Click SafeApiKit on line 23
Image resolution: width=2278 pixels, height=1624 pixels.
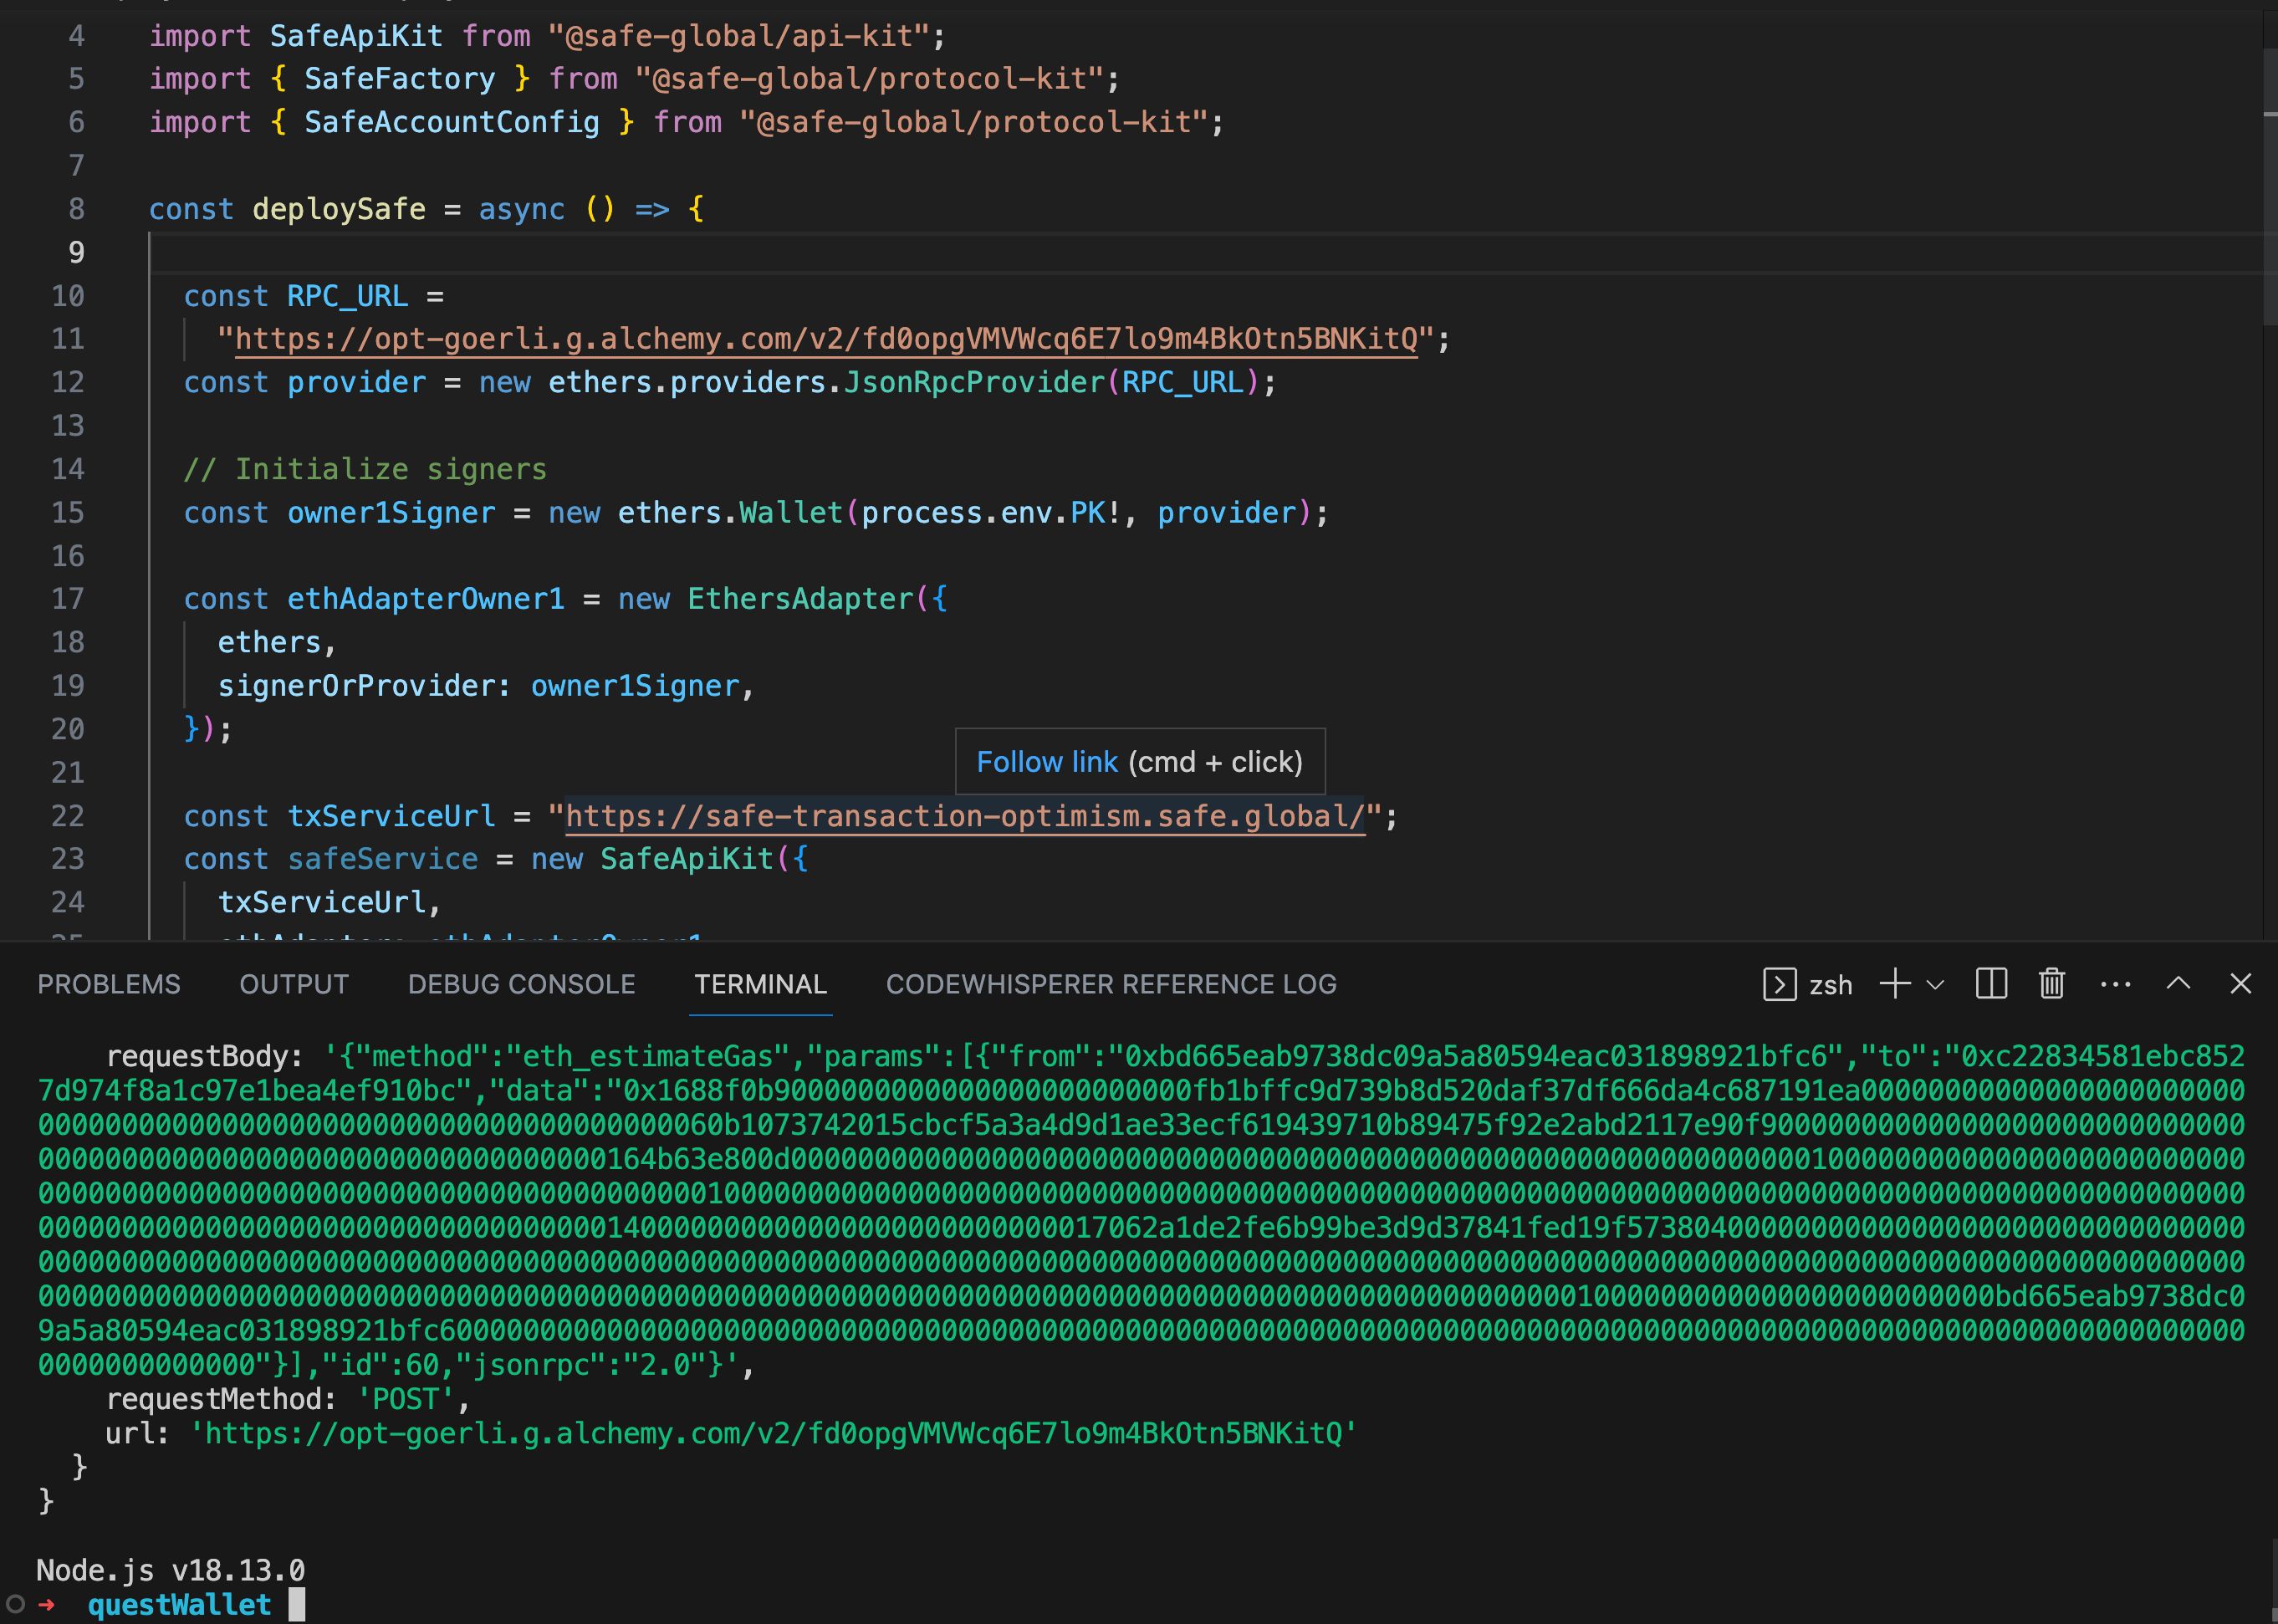pos(687,859)
